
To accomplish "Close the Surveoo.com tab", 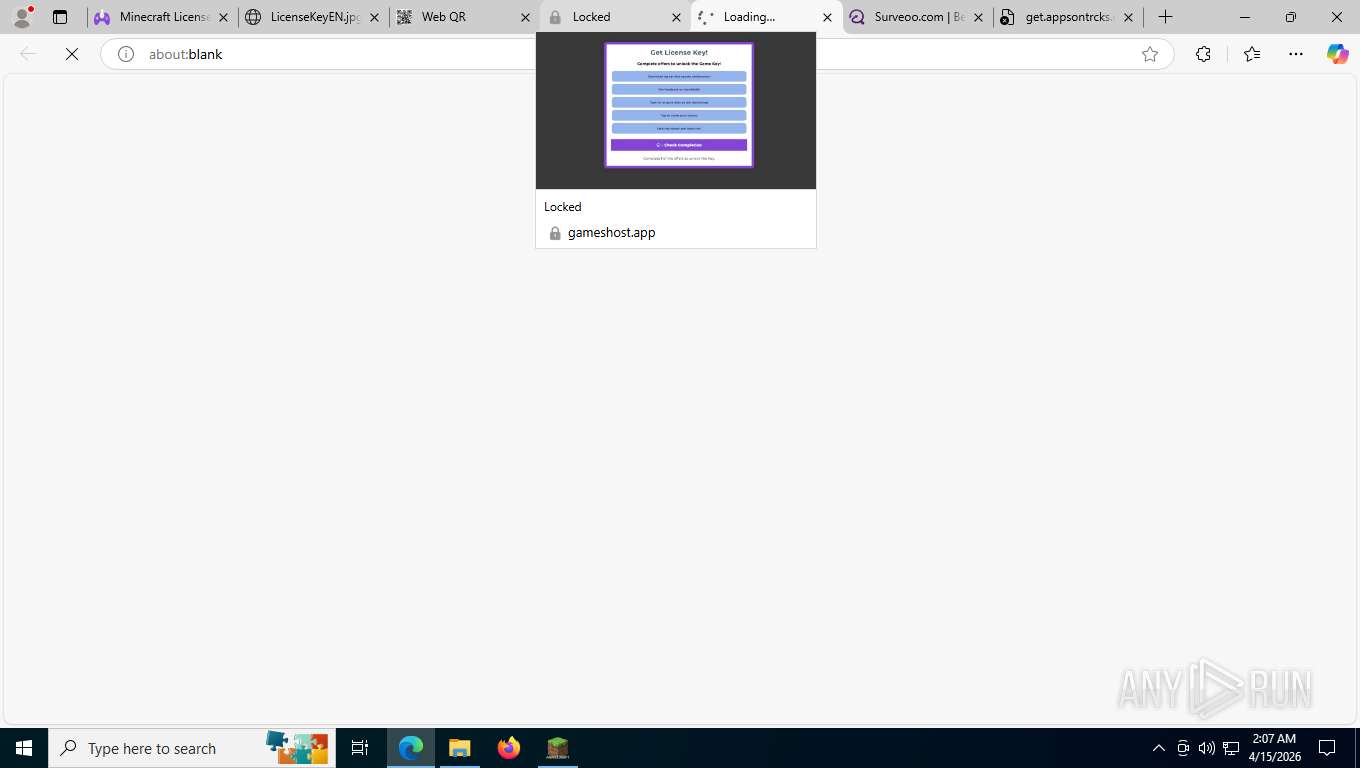I will (978, 17).
